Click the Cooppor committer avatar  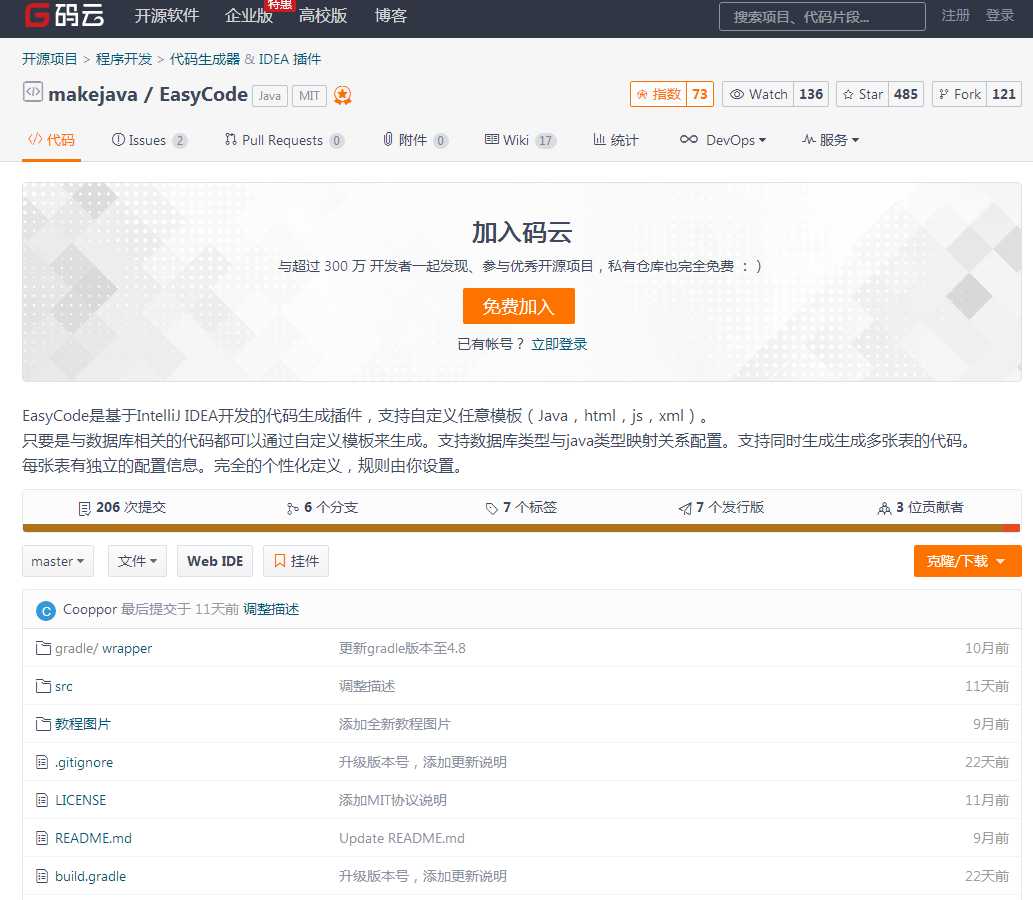click(45, 611)
